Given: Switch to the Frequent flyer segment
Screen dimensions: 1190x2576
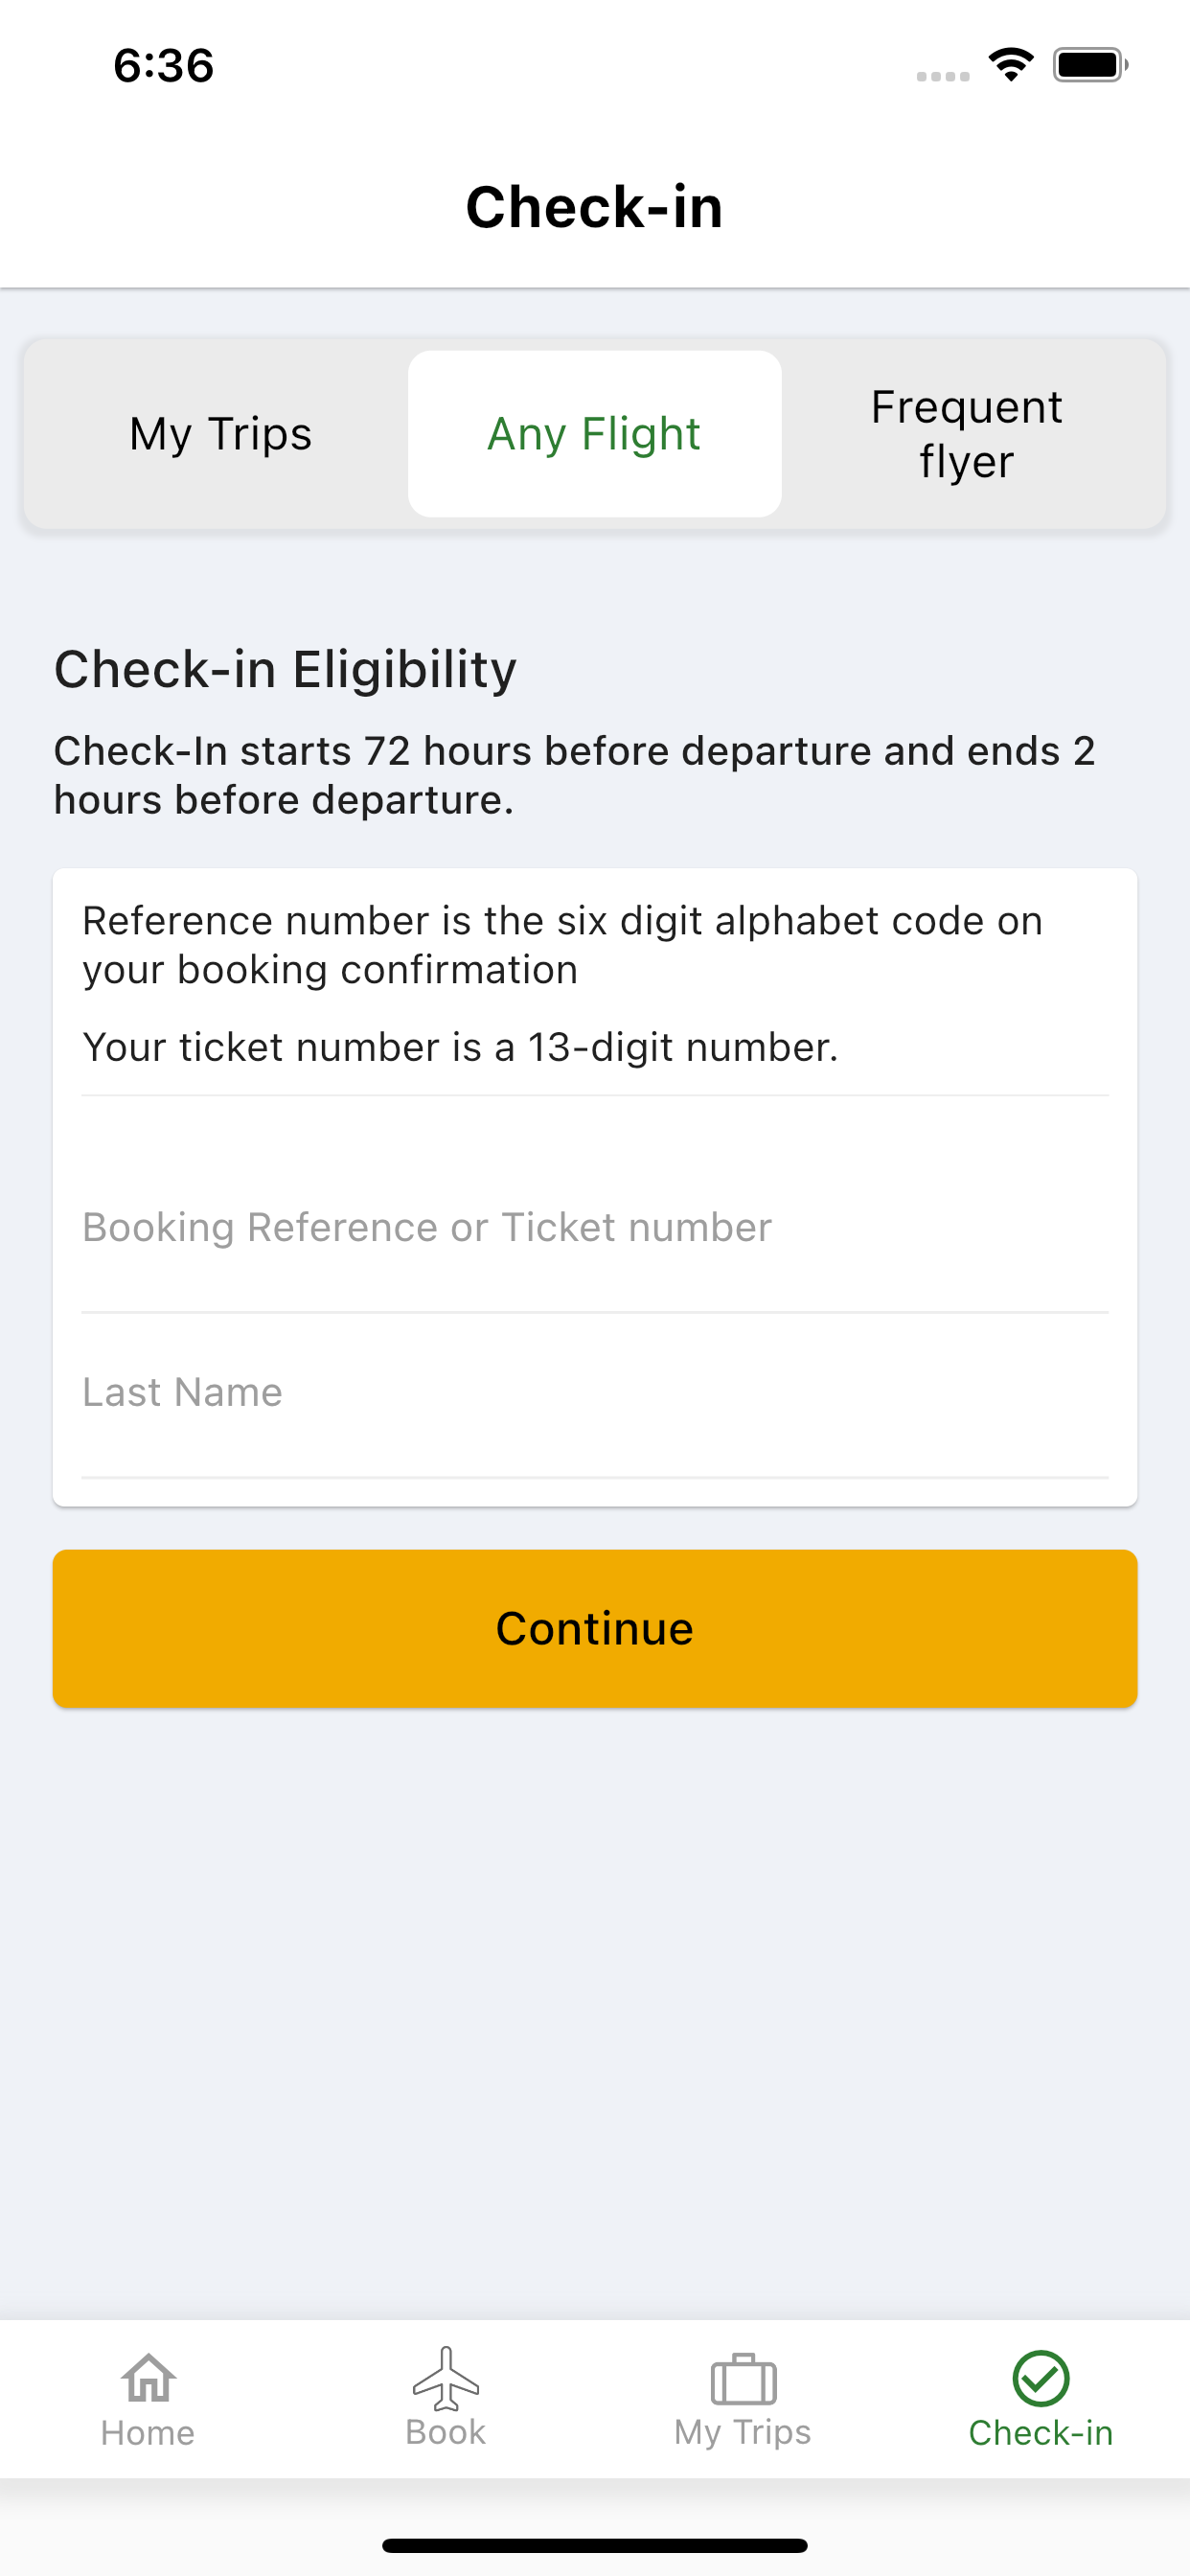Looking at the screenshot, I should 967,434.
